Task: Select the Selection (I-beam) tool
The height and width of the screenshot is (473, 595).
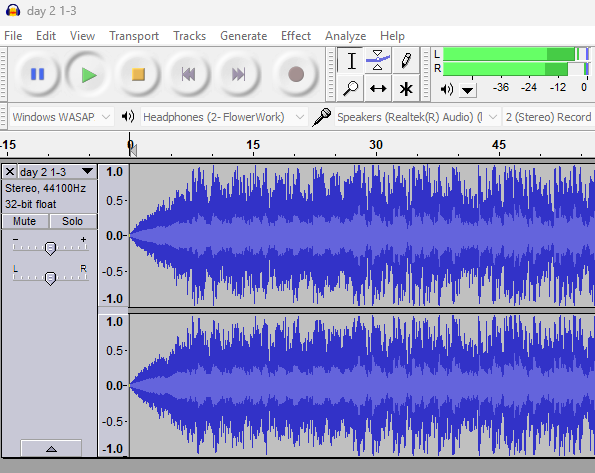Action: point(351,61)
